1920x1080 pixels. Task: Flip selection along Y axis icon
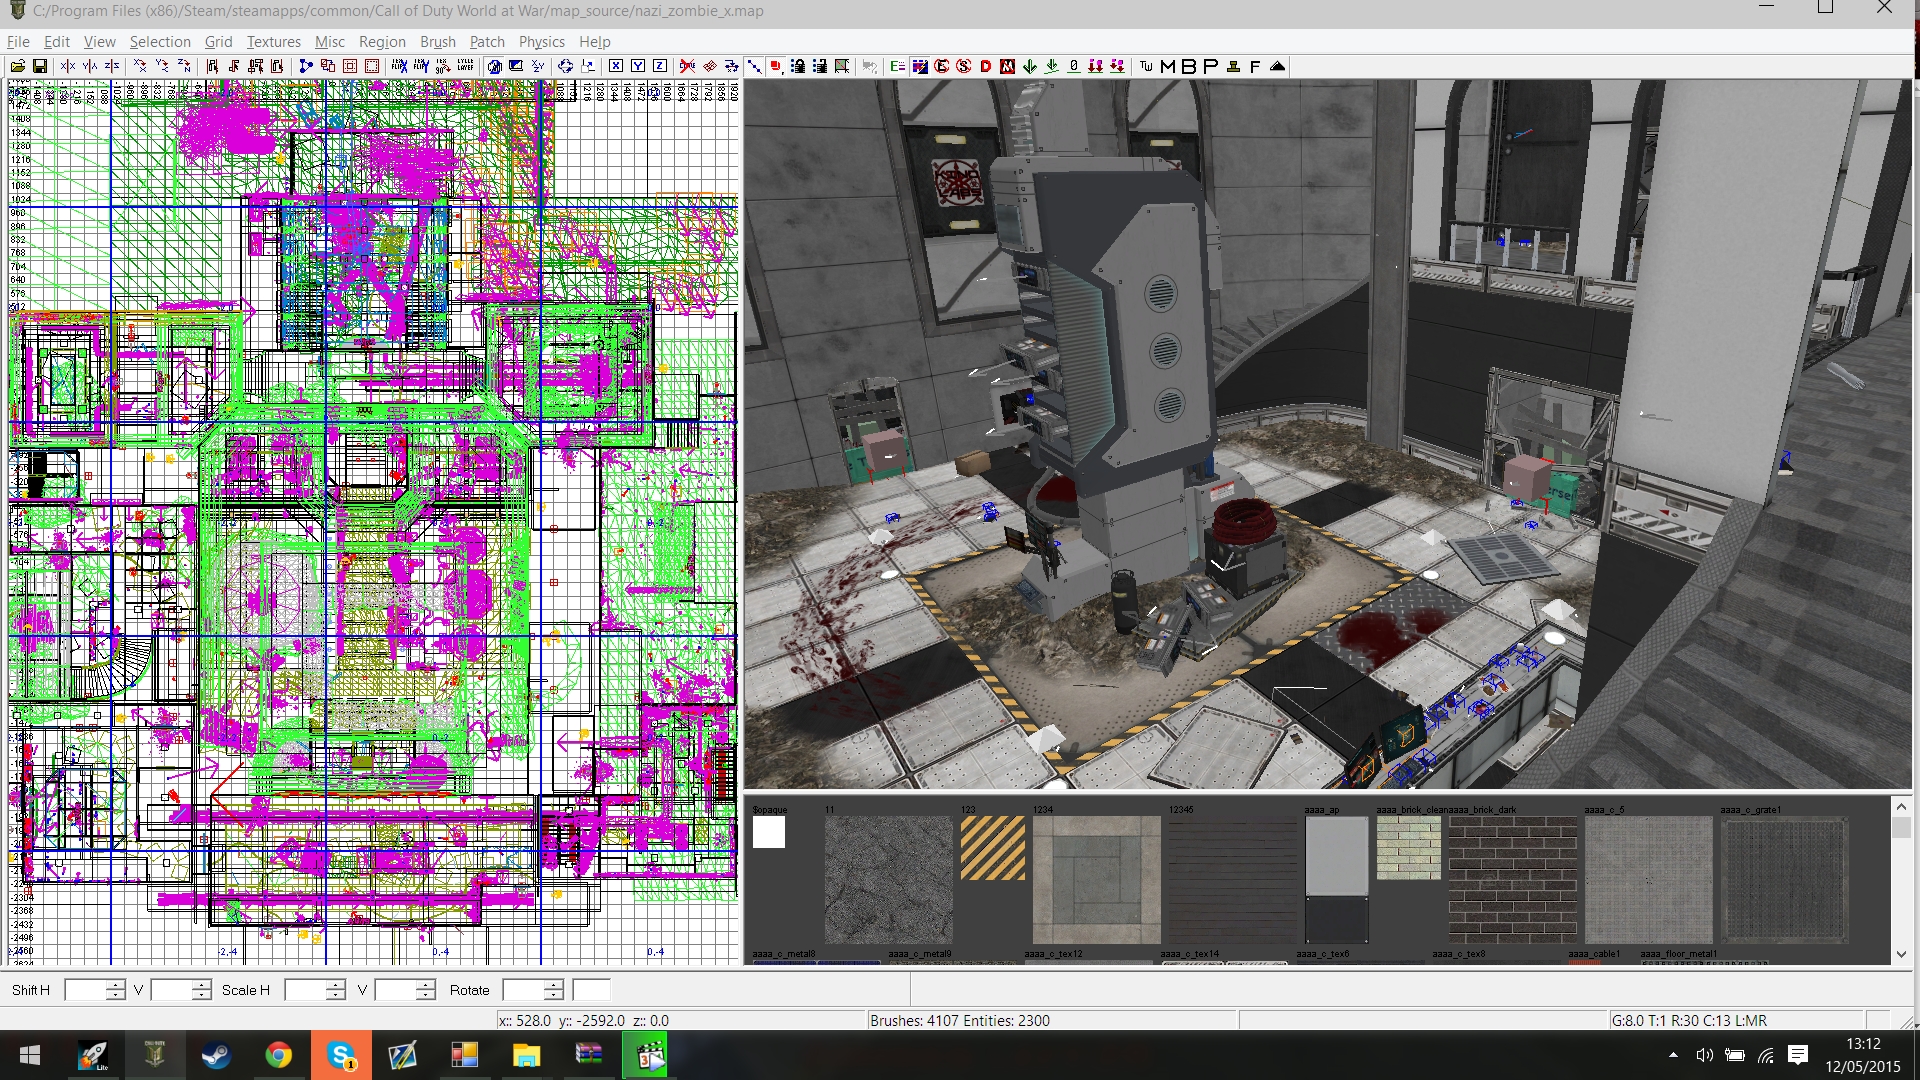pos(90,66)
